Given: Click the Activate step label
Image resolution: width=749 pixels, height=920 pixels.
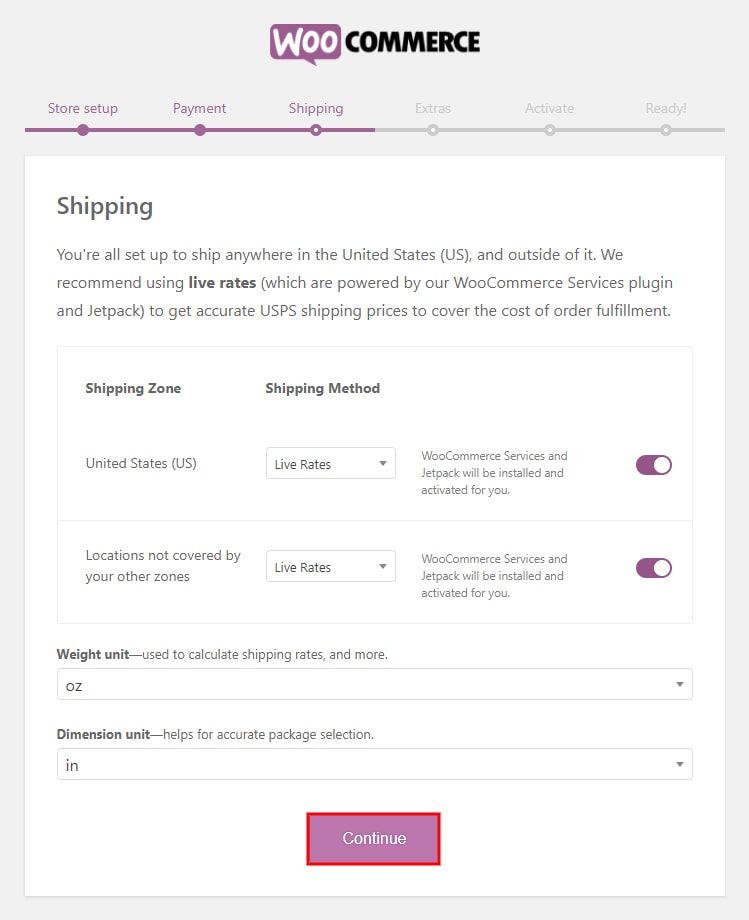Looking at the screenshot, I should click(x=549, y=109).
